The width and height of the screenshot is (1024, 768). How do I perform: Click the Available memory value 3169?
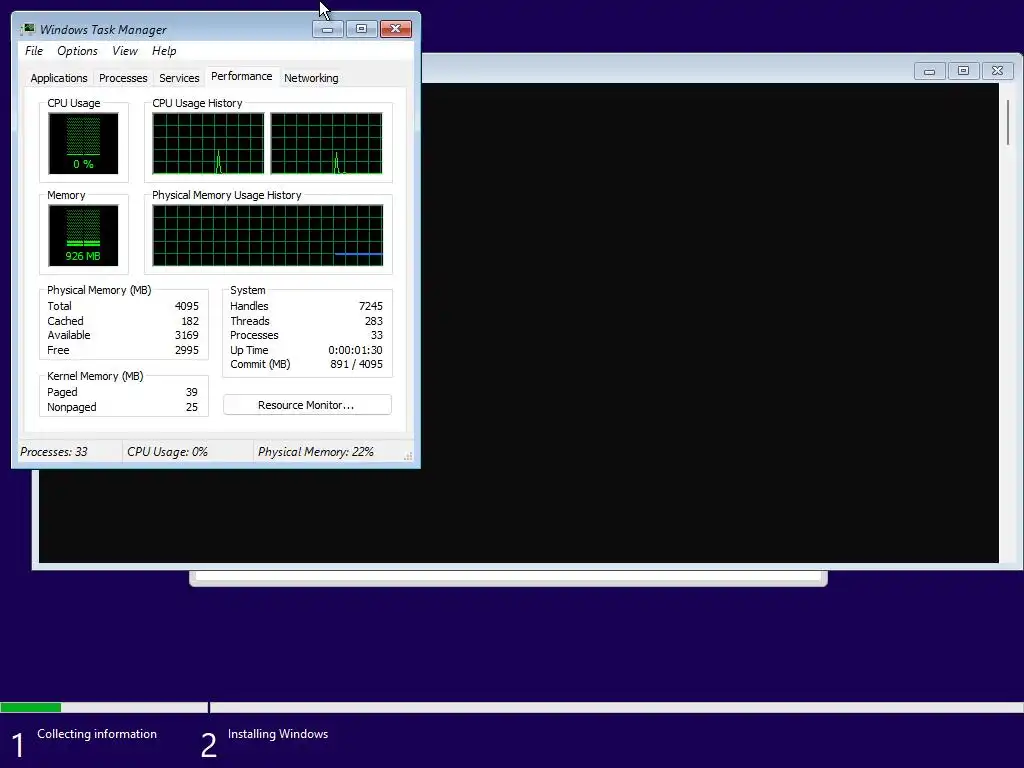(x=187, y=335)
